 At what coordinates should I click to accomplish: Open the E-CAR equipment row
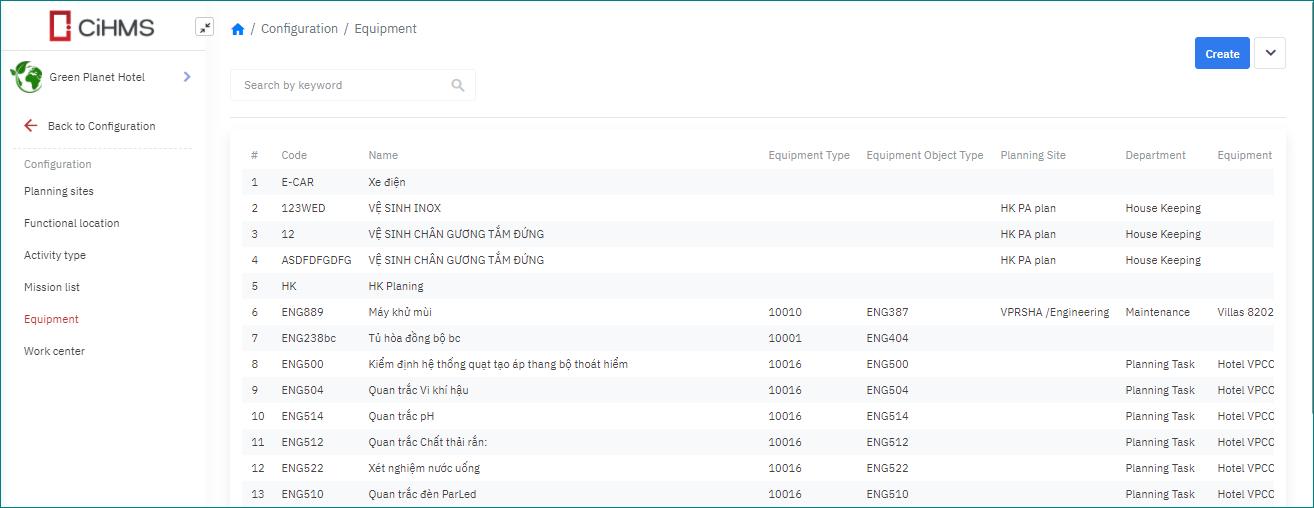click(300, 182)
